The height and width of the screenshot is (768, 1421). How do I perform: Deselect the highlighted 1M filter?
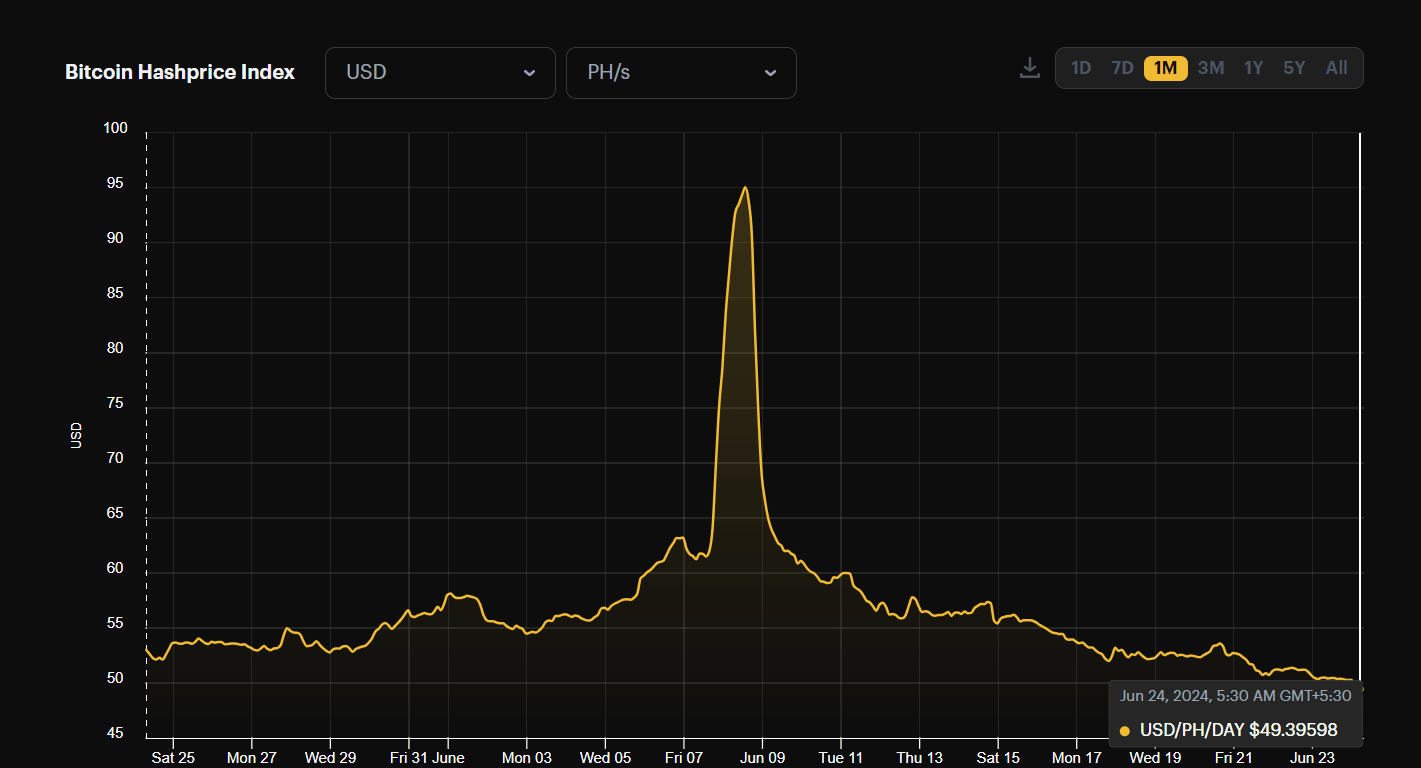coord(1165,67)
